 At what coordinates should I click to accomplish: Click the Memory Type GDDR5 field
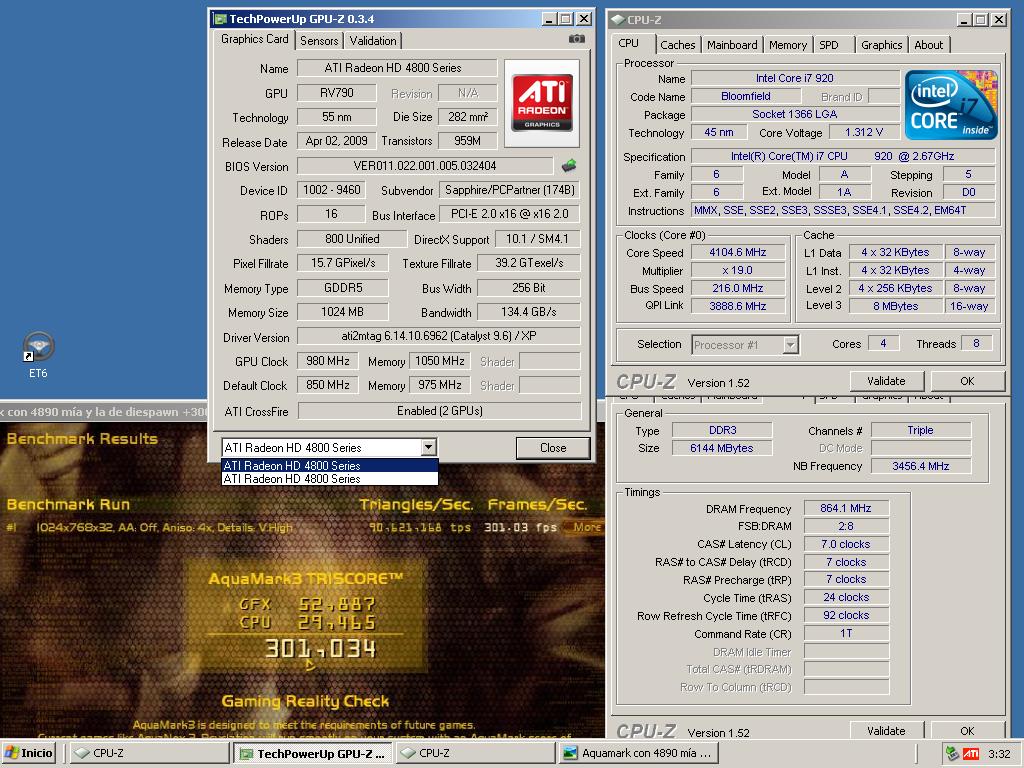click(343, 288)
